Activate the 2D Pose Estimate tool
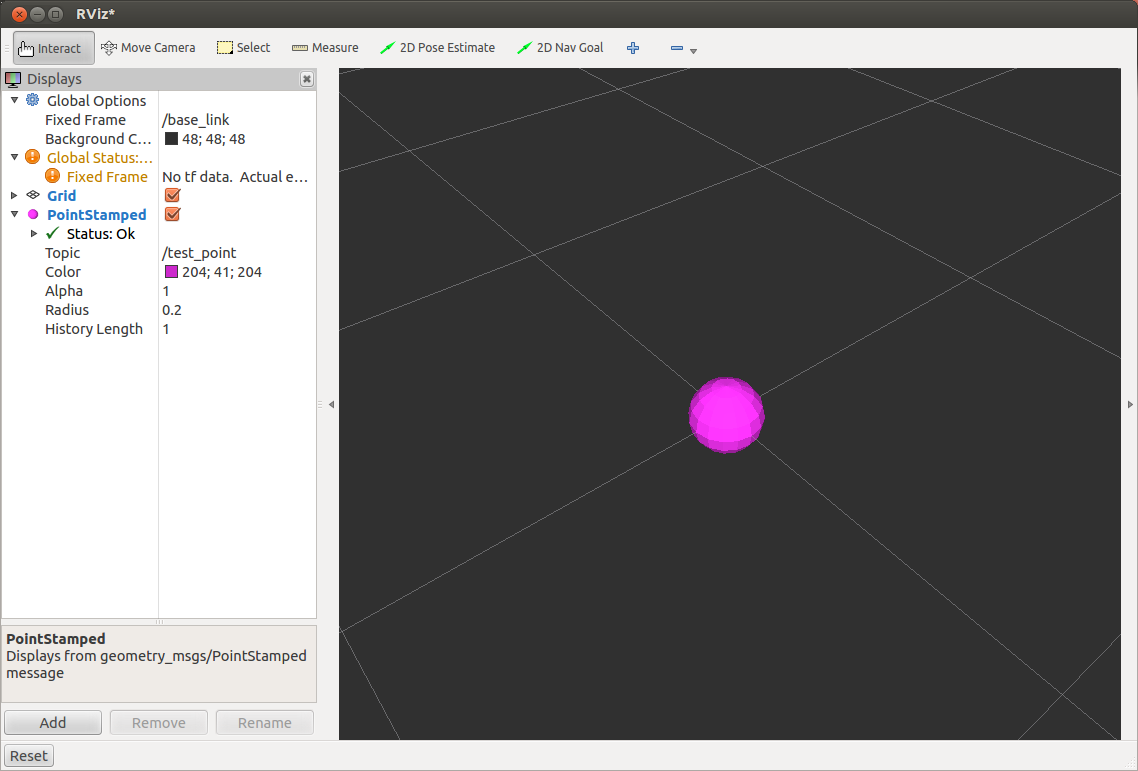Viewport: 1138px width, 771px height. coord(437,48)
